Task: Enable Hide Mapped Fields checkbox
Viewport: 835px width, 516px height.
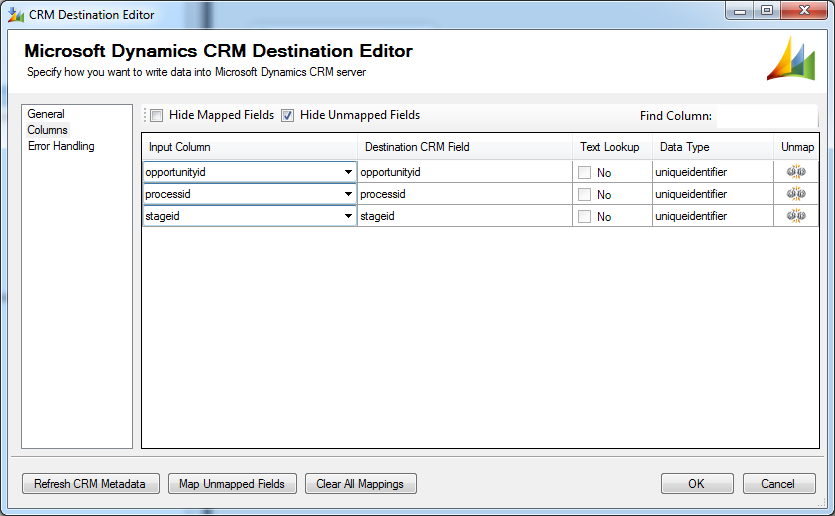Action: [157, 116]
